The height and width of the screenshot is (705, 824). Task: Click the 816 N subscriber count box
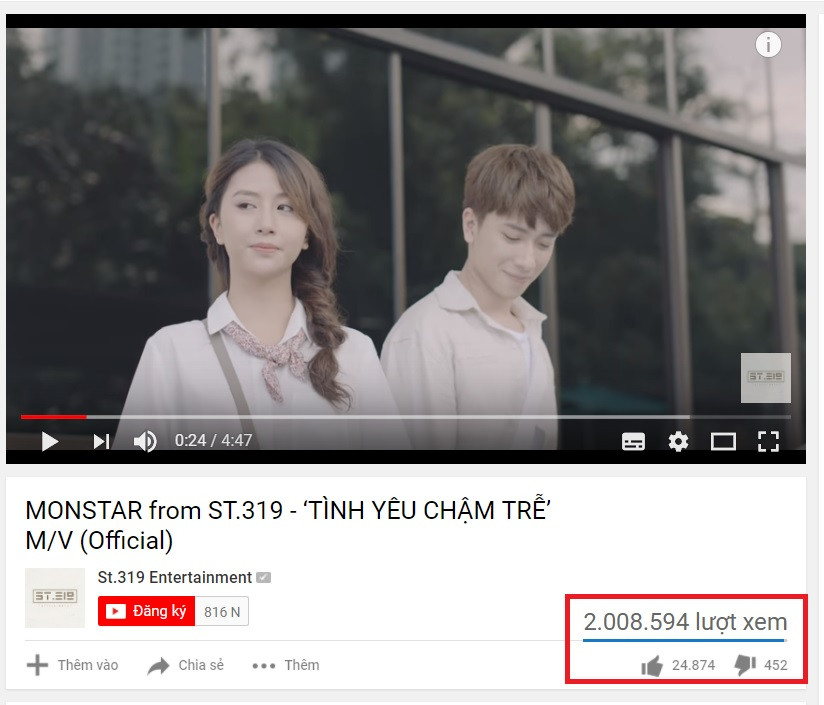tap(222, 611)
